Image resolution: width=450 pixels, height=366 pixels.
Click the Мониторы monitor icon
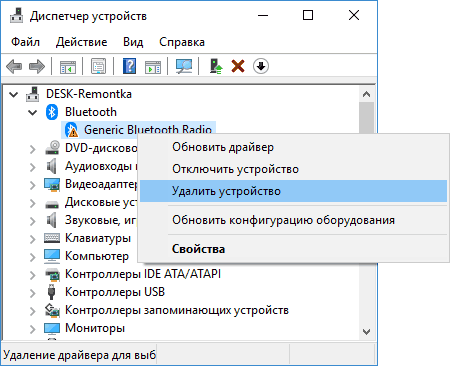pos(52,328)
